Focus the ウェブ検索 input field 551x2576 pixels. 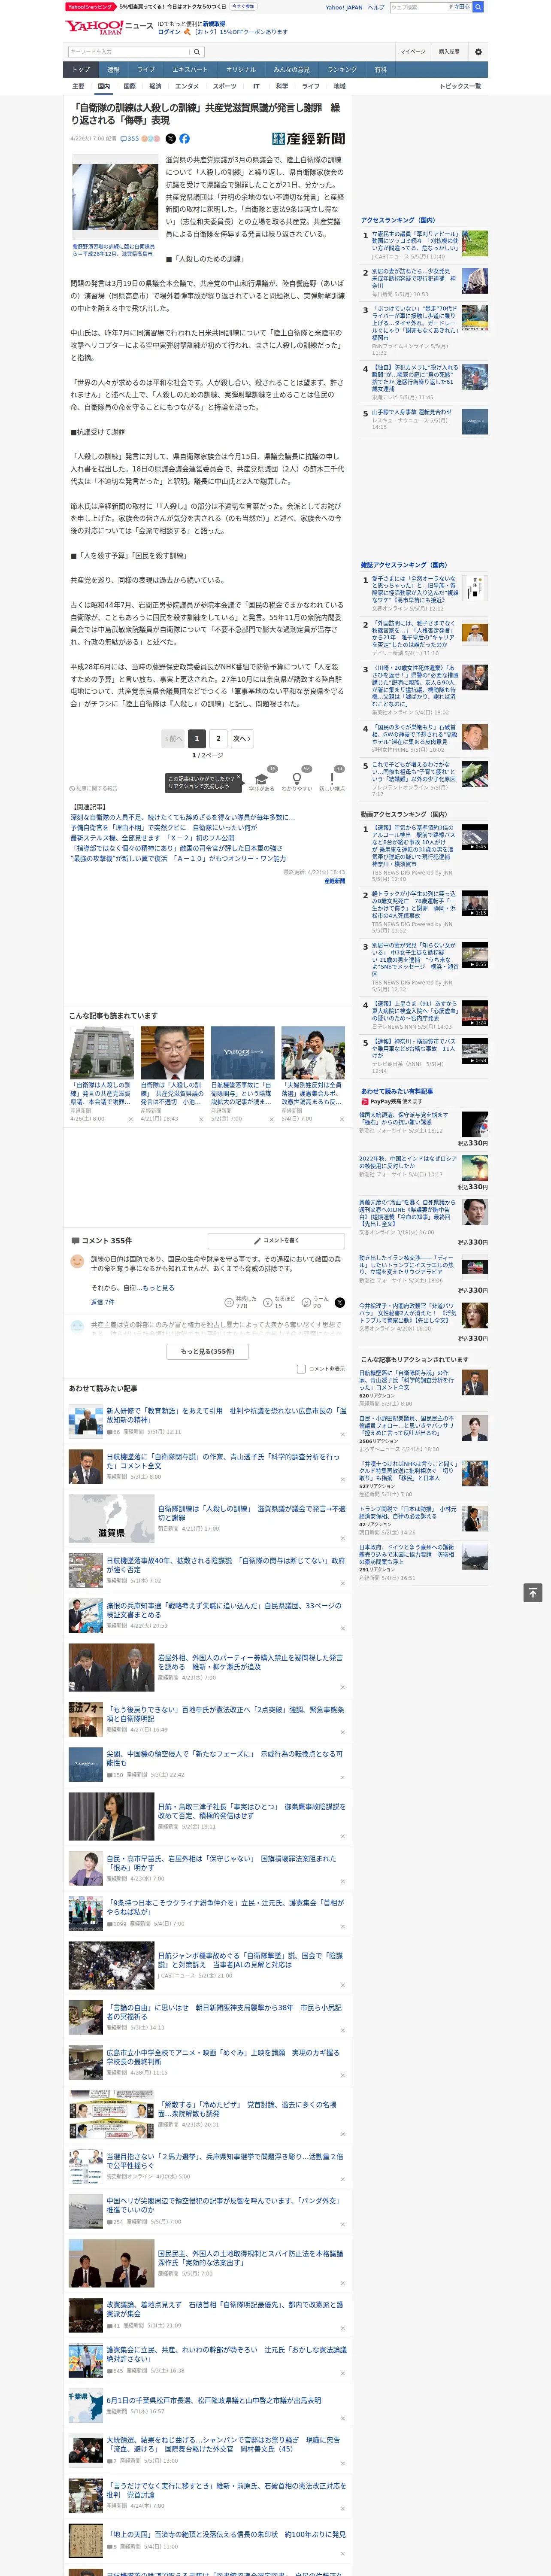click(x=417, y=7)
